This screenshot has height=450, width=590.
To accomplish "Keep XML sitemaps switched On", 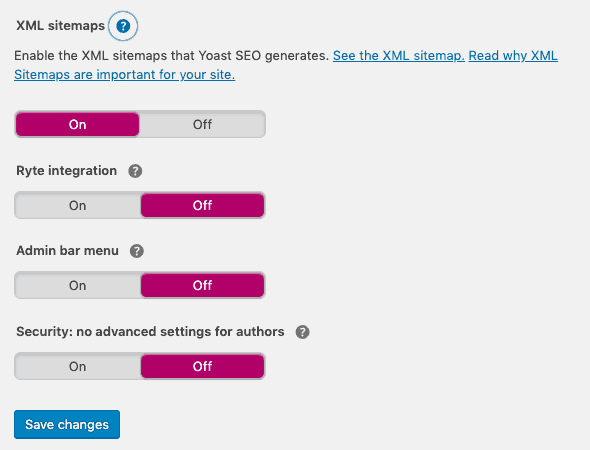I will (x=78, y=124).
